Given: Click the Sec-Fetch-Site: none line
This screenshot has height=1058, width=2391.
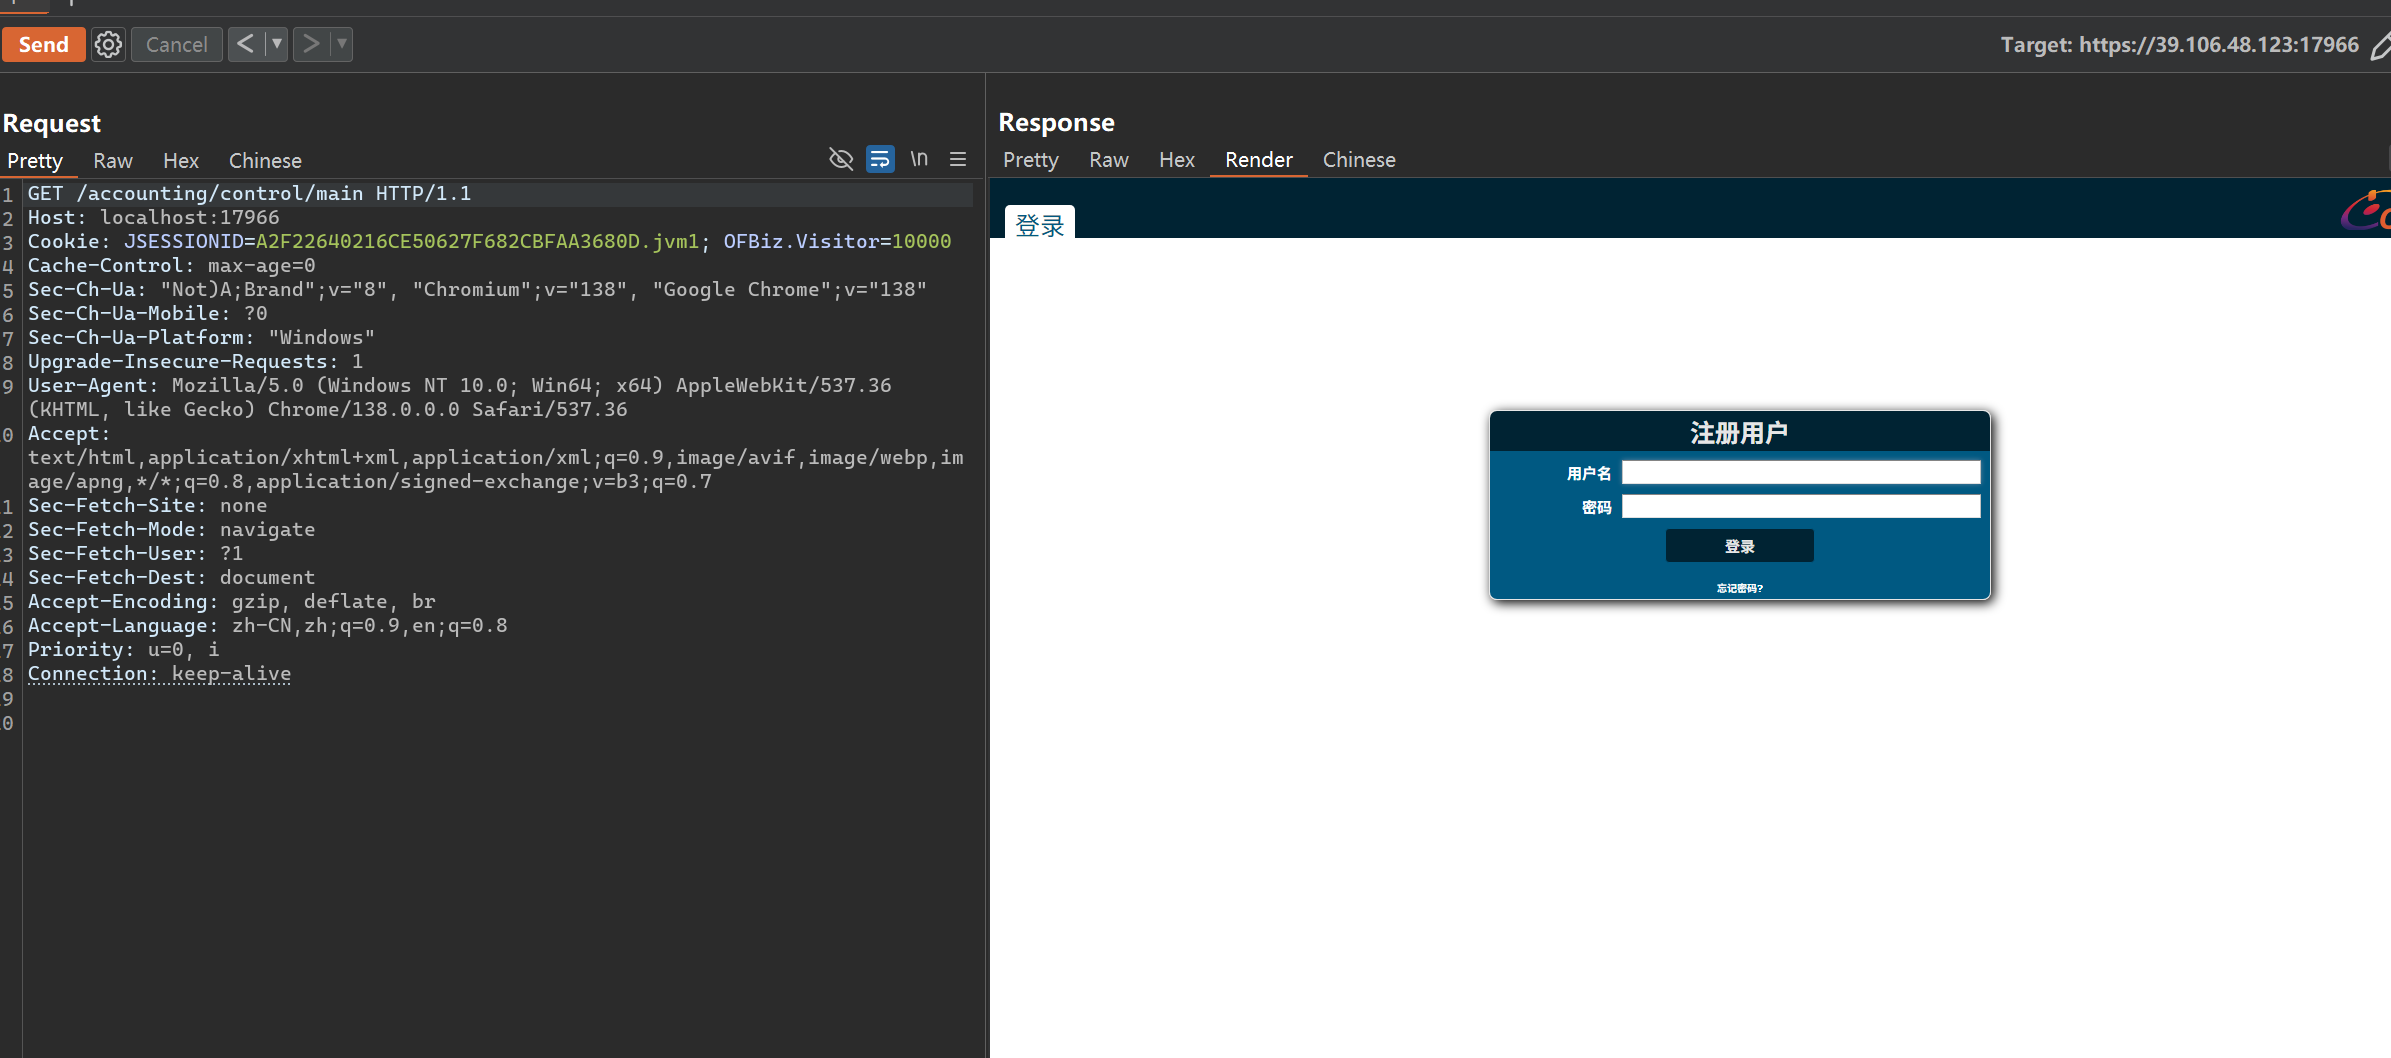Looking at the screenshot, I should [147, 505].
